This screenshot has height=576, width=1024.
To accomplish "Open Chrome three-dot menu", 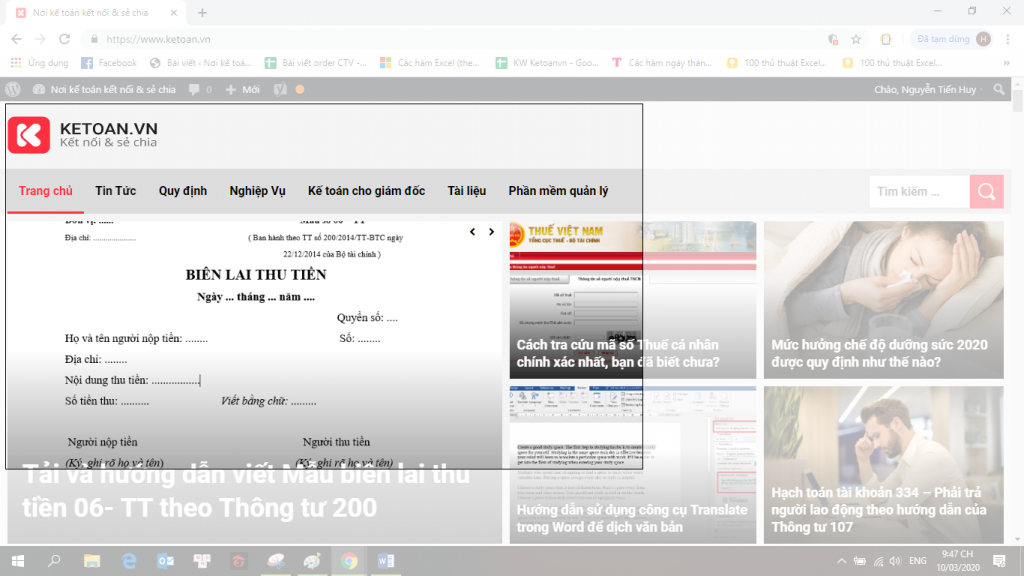I will (1008, 39).
